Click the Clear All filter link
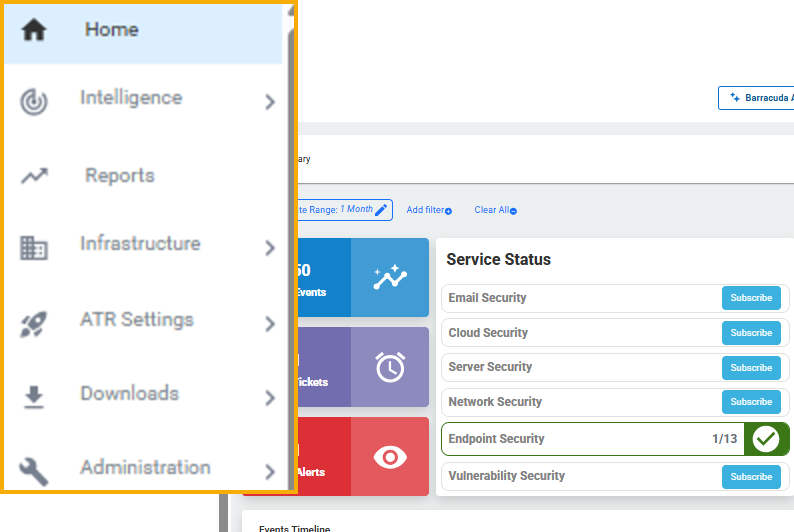 495,210
